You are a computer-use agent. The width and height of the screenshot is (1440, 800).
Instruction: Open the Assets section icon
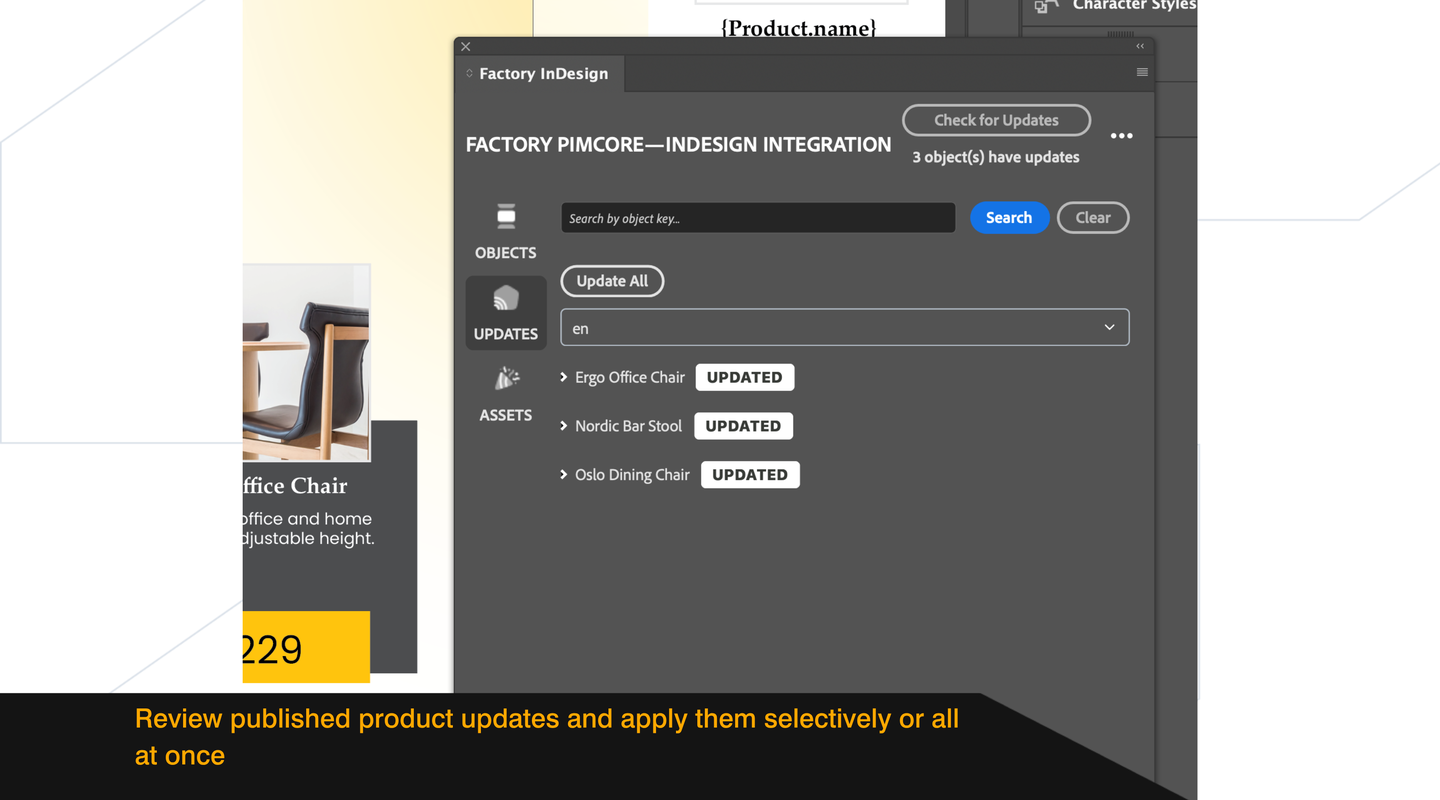pos(506,378)
